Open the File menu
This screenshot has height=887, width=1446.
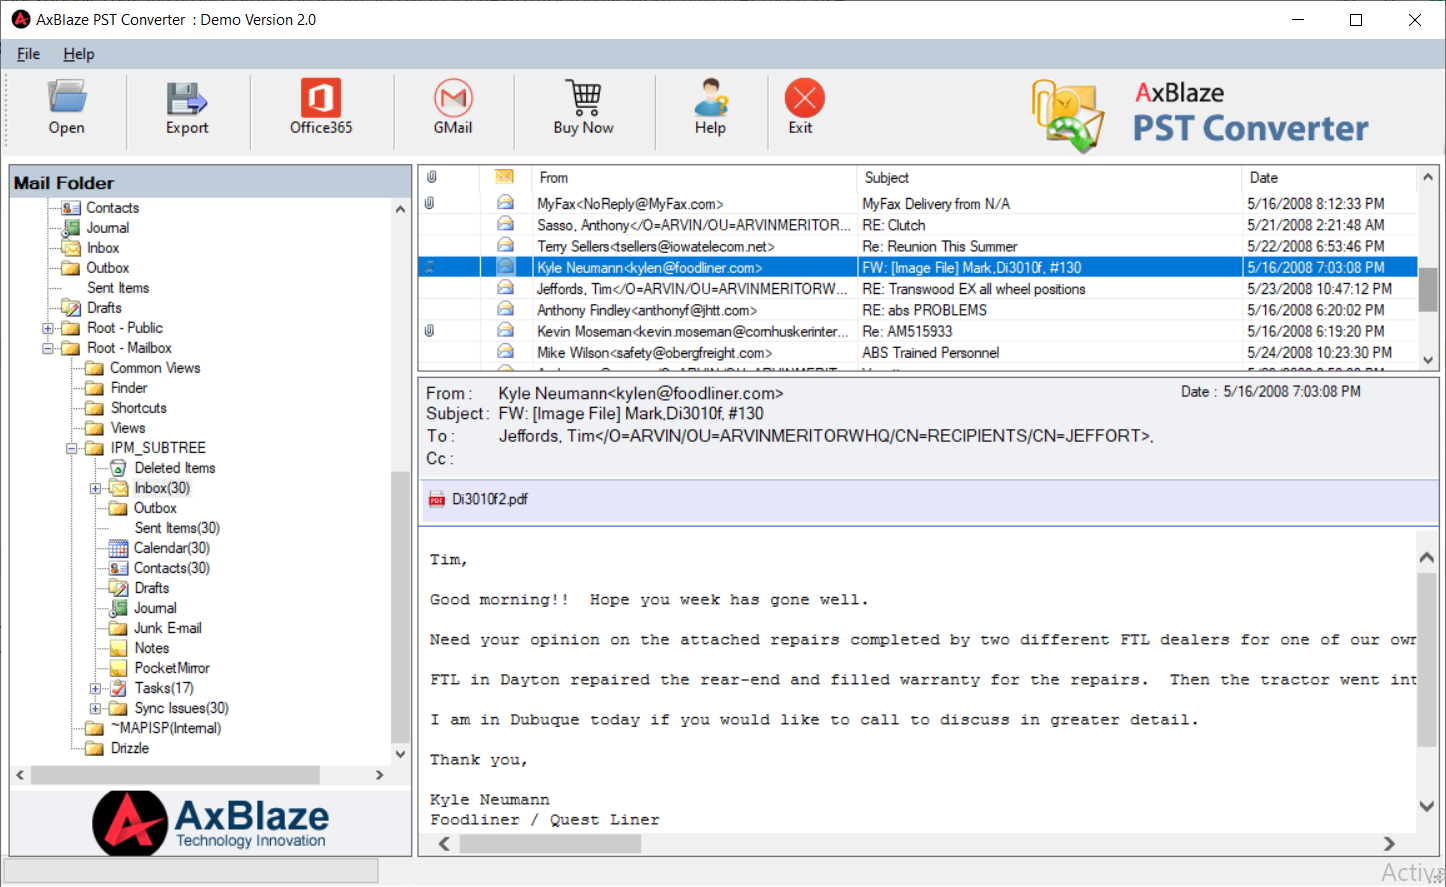(x=28, y=54)
